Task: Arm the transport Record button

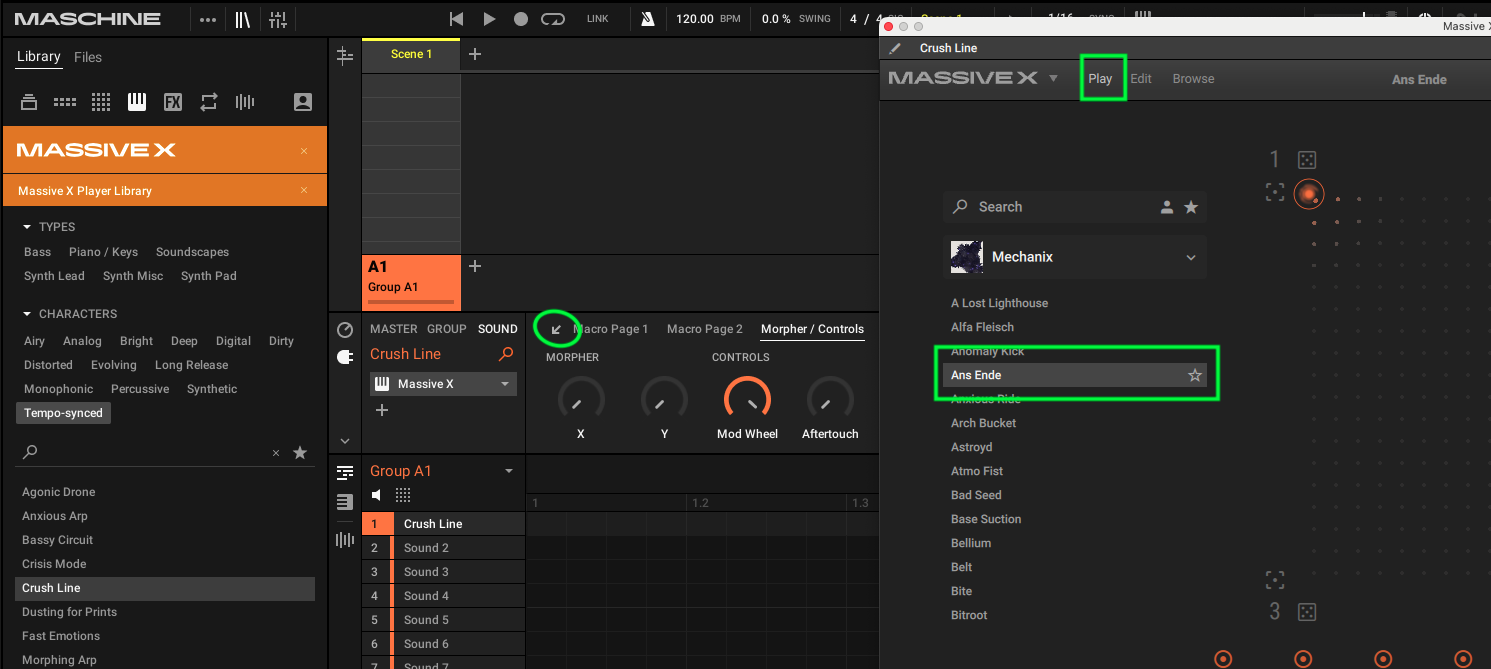Action: click(x=521, y=19)
